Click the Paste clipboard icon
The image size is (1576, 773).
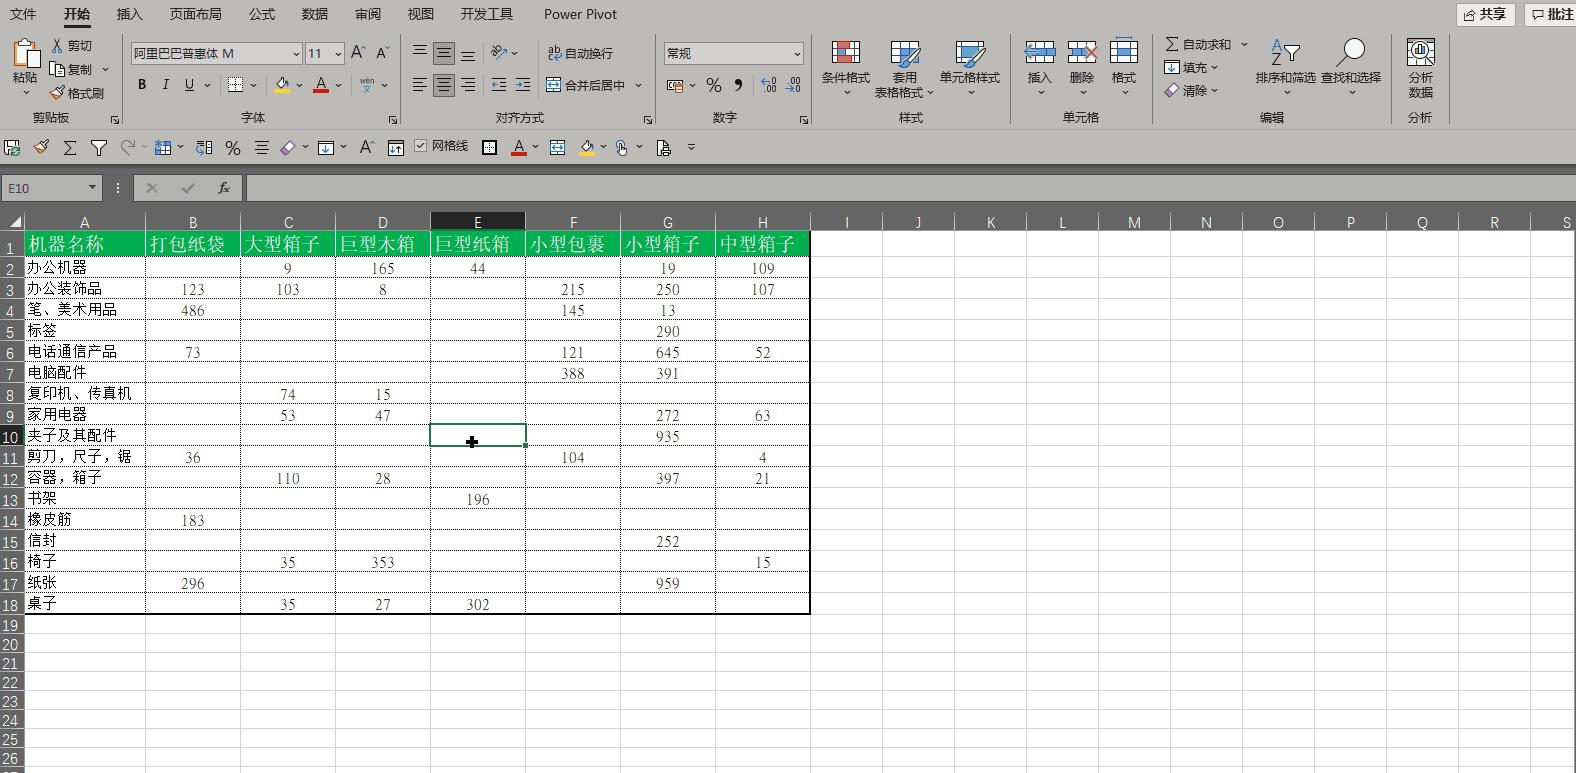point(25,53)
